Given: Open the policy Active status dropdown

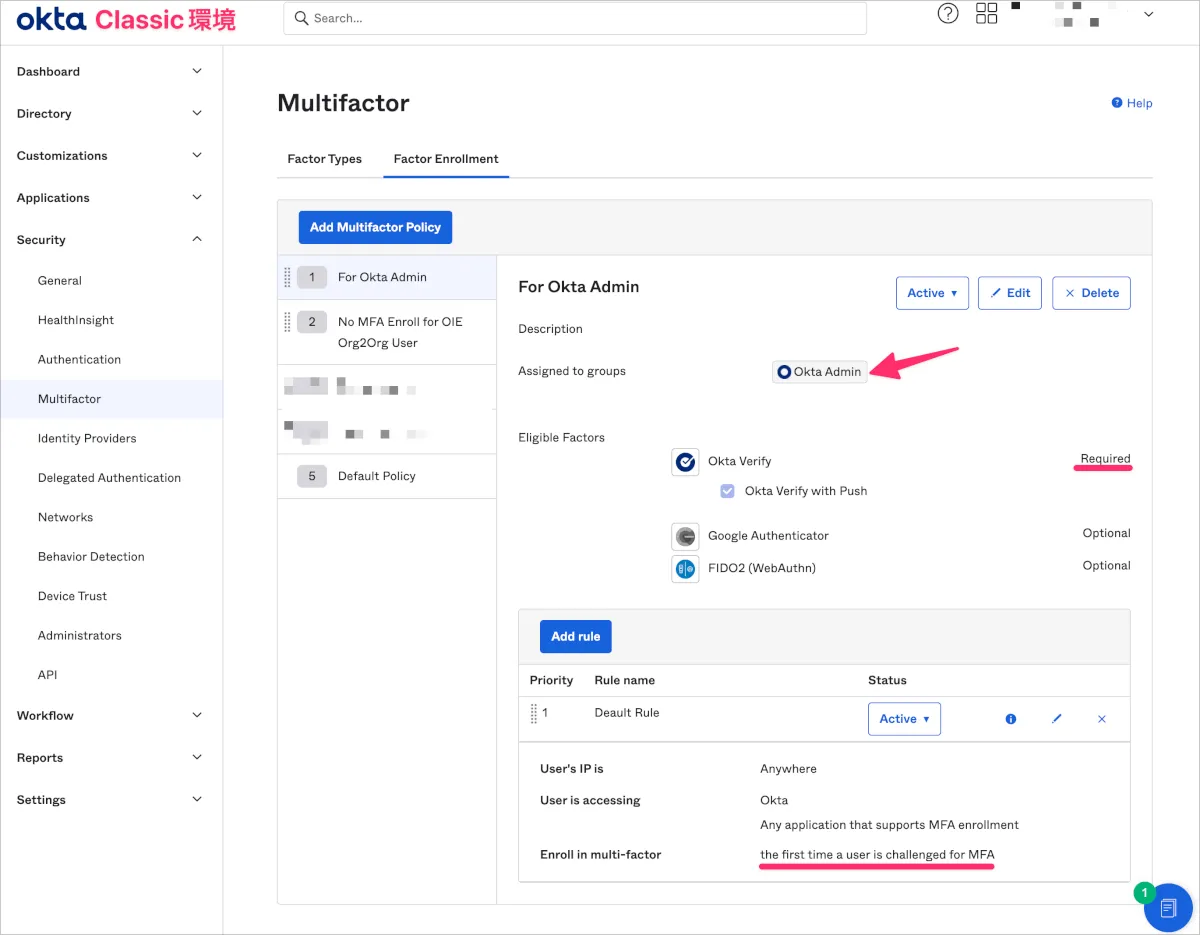Looking at the screenshot, I should pyautogui.click(x=932, y=293).
